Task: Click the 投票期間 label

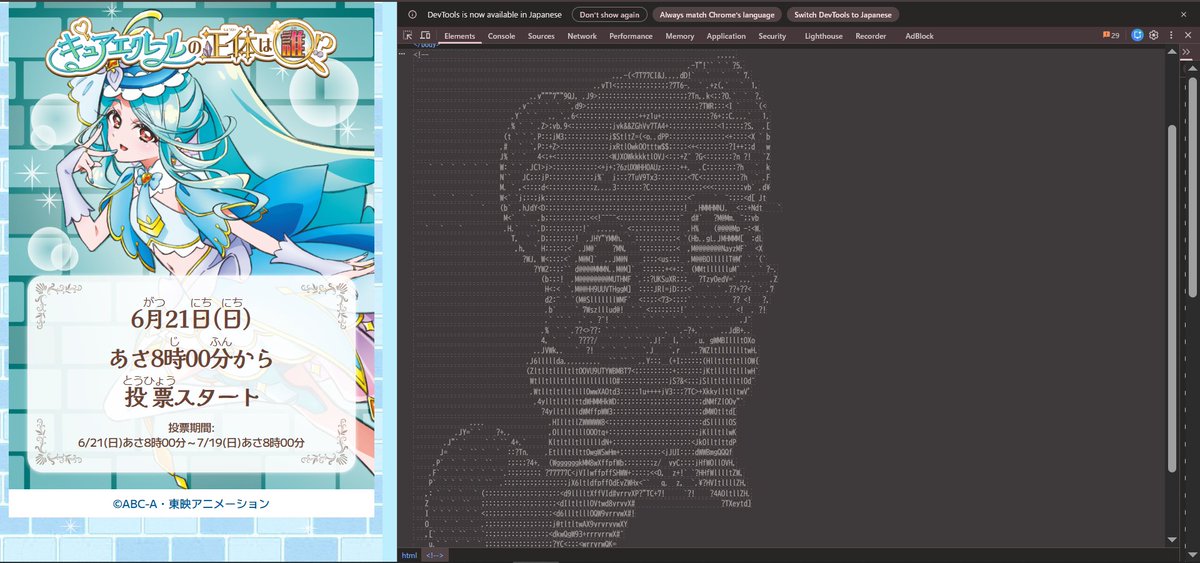Action: (x=191, y=425)
